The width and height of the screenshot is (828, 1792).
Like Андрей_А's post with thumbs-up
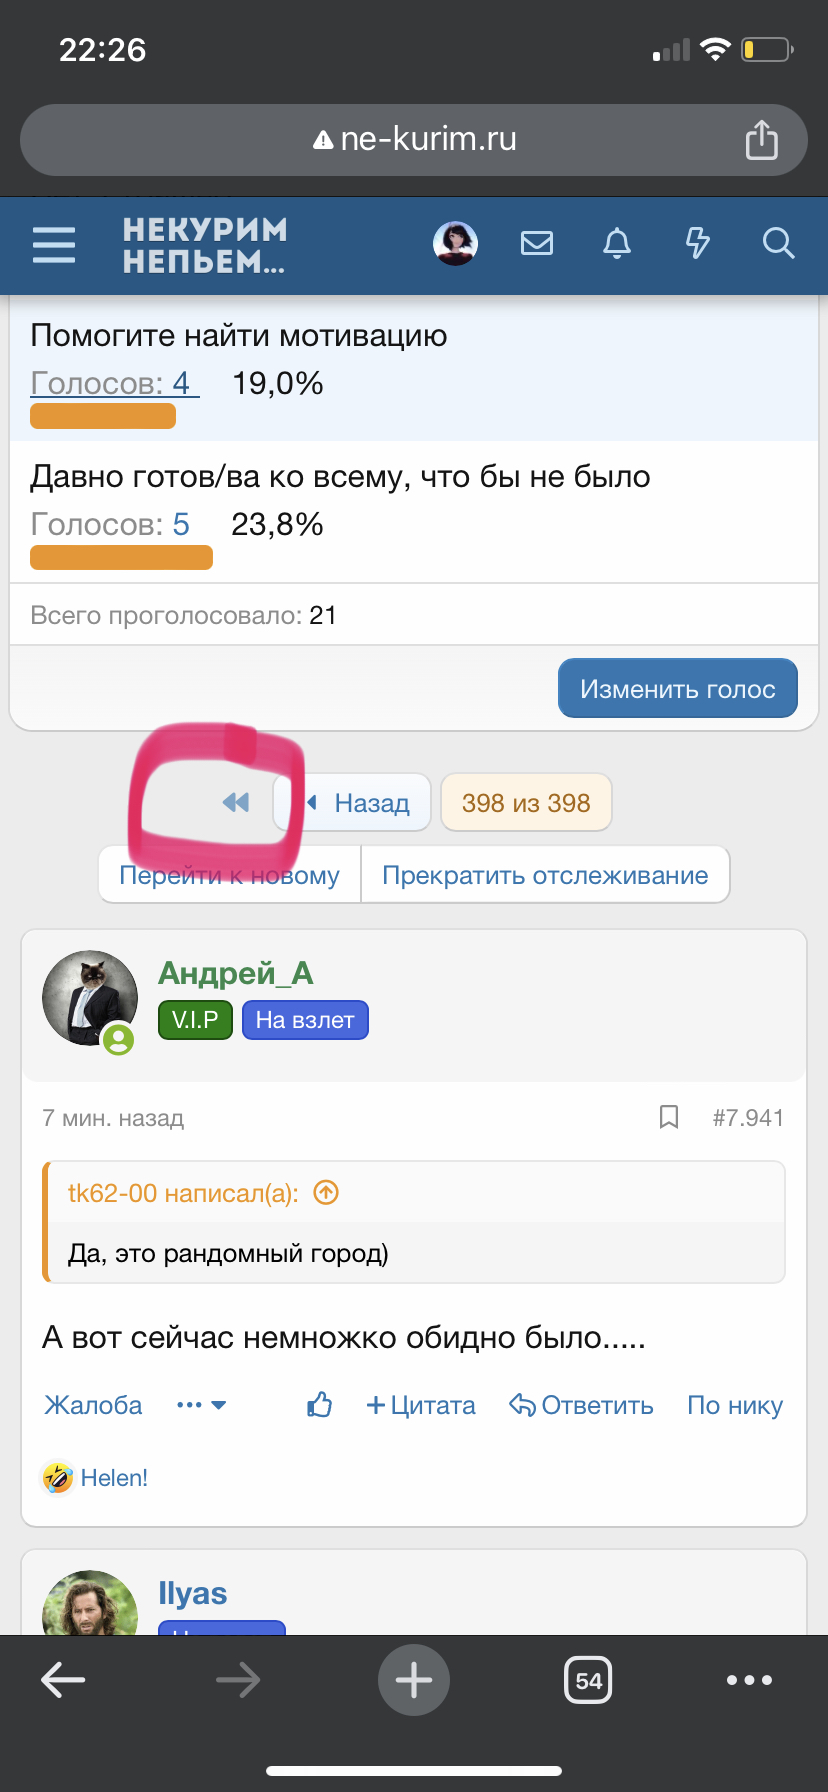tap(320, 1405)
